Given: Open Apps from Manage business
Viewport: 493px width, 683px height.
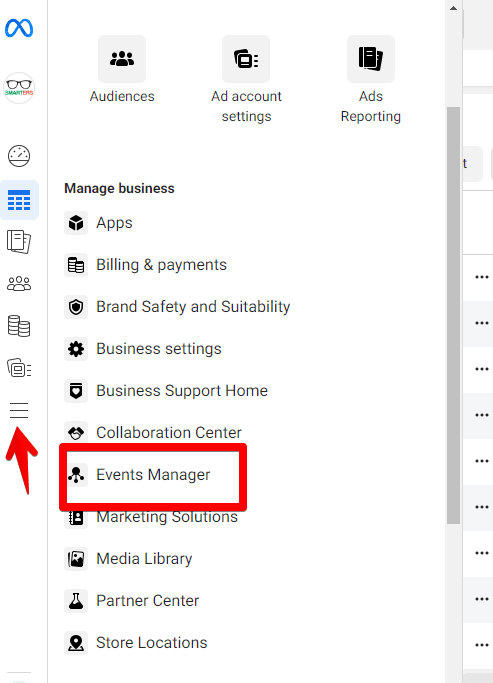Looking at the screenshot, I should [x=115, y=223].
